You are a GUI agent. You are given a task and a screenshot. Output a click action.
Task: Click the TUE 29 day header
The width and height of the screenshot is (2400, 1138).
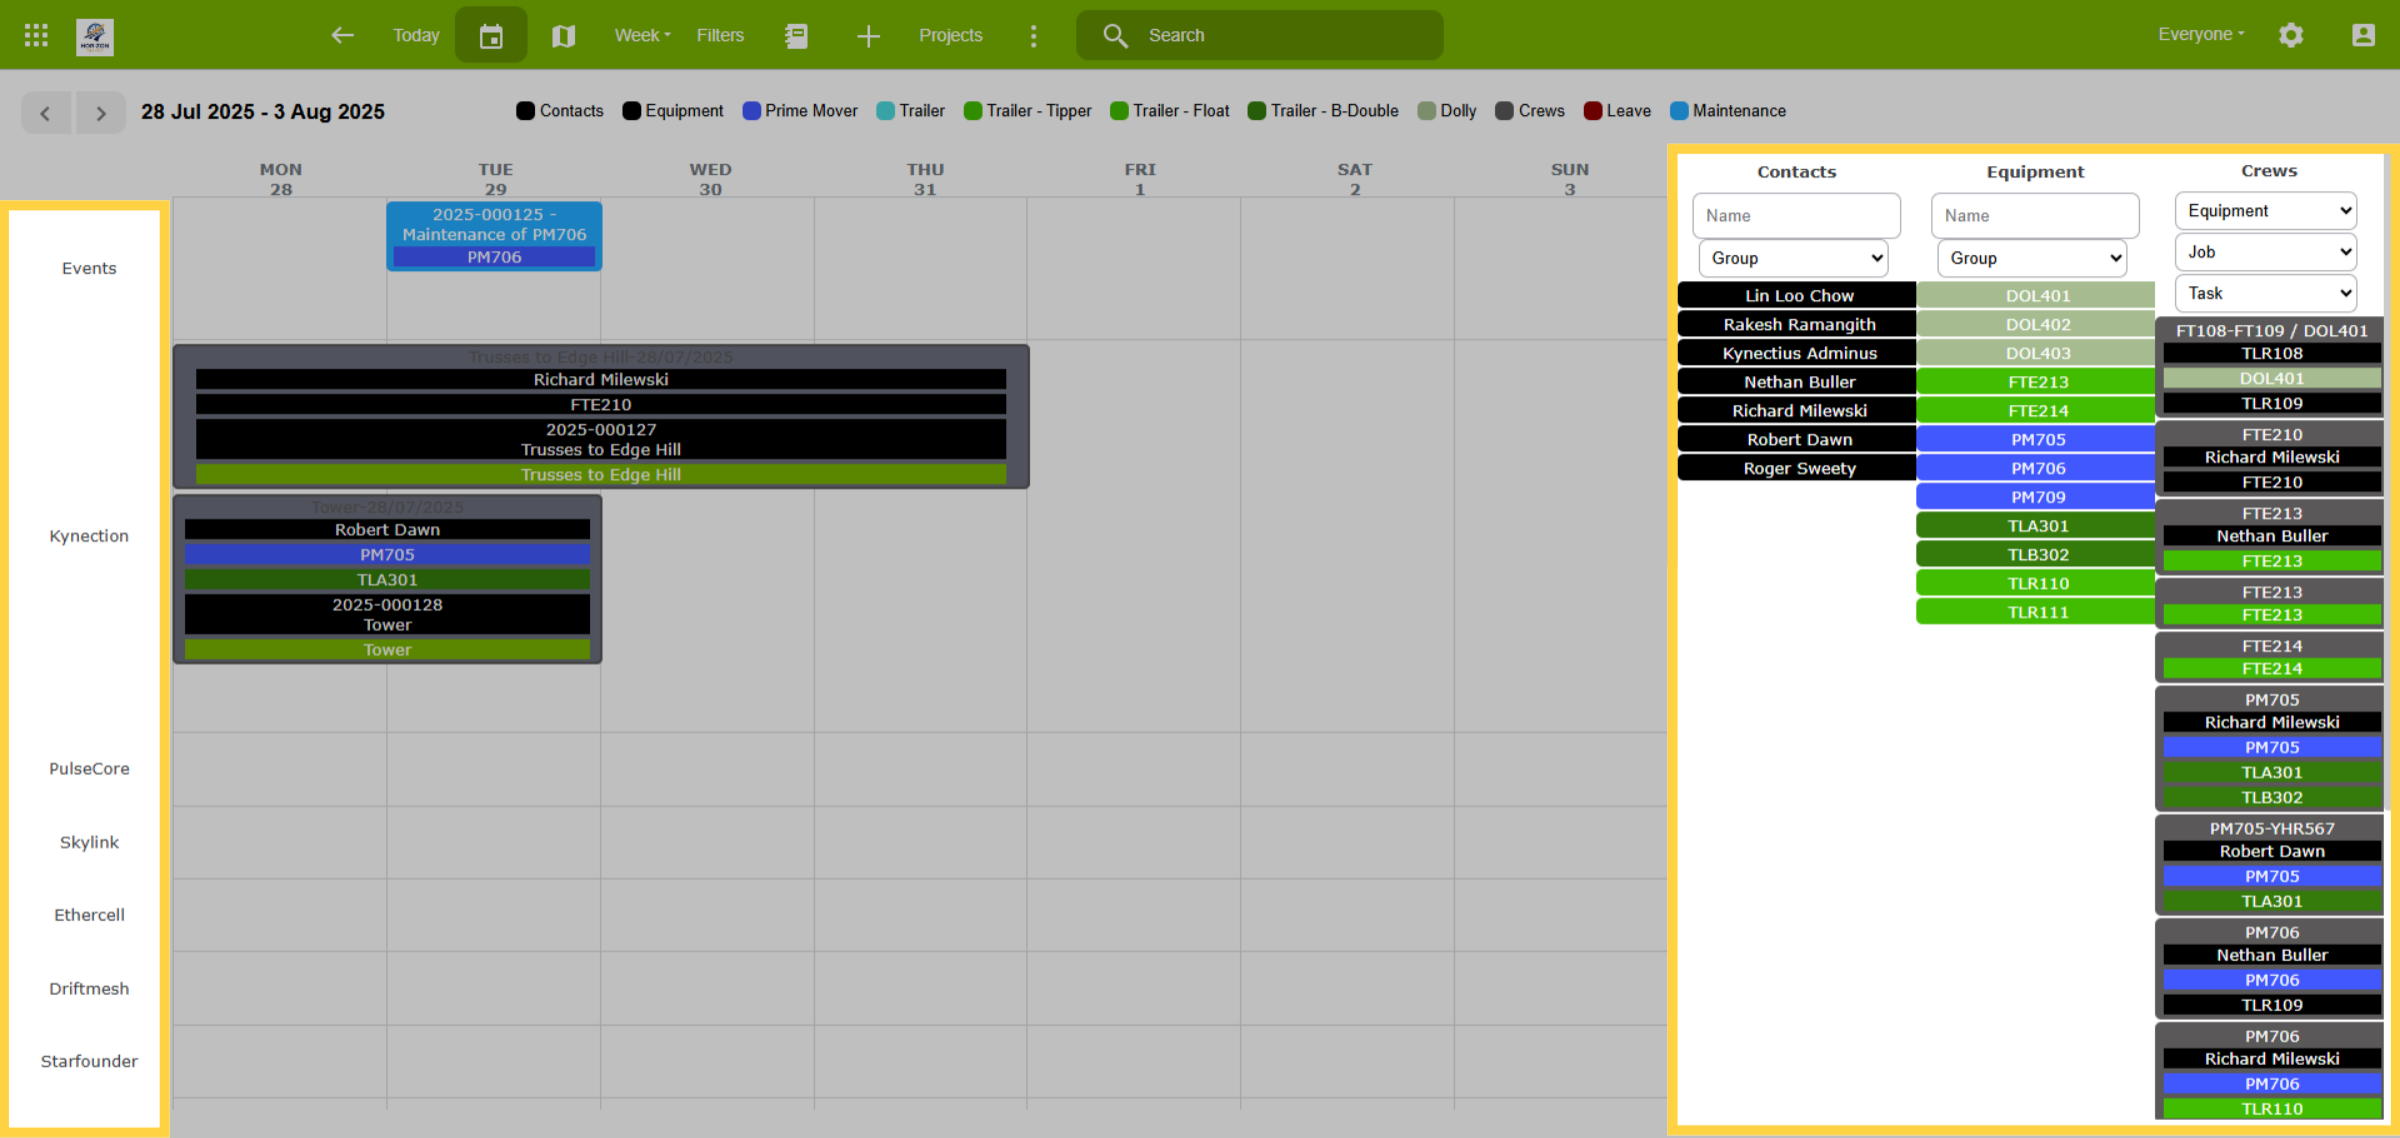coord(495,179)
